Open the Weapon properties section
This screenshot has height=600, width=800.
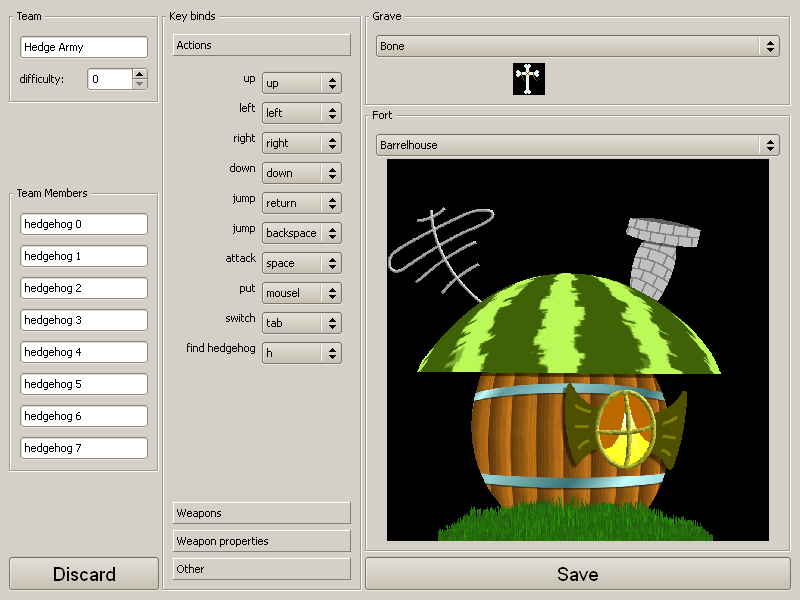coord(261,541)
